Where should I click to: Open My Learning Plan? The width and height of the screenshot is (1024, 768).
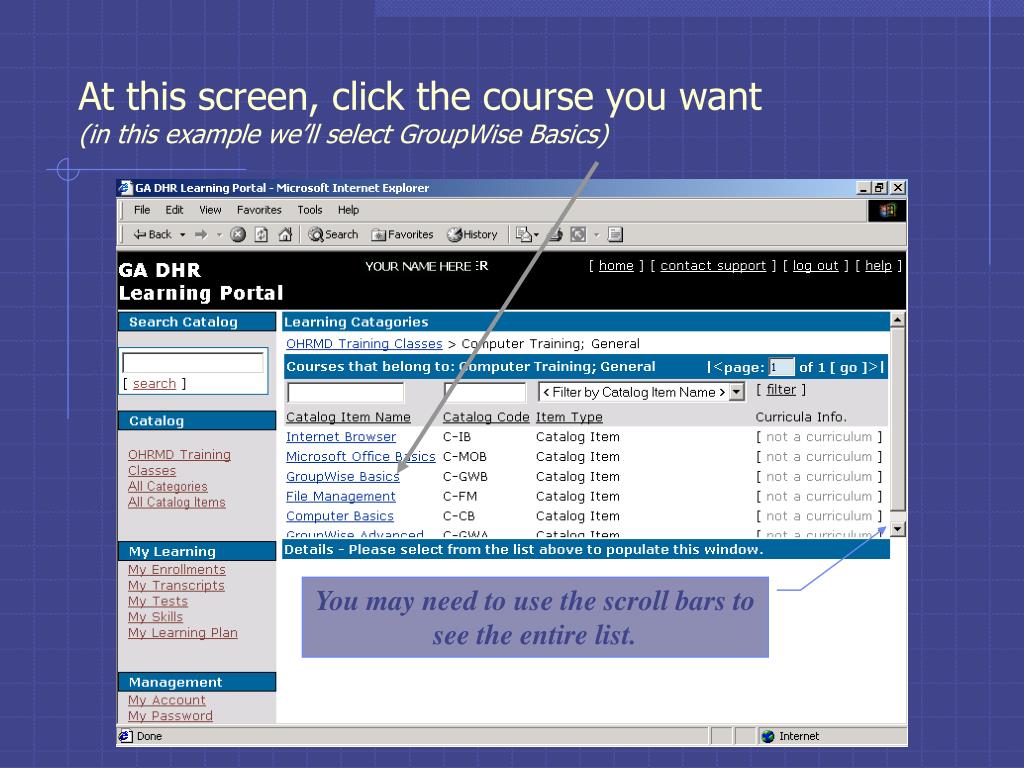coord(183,633)
